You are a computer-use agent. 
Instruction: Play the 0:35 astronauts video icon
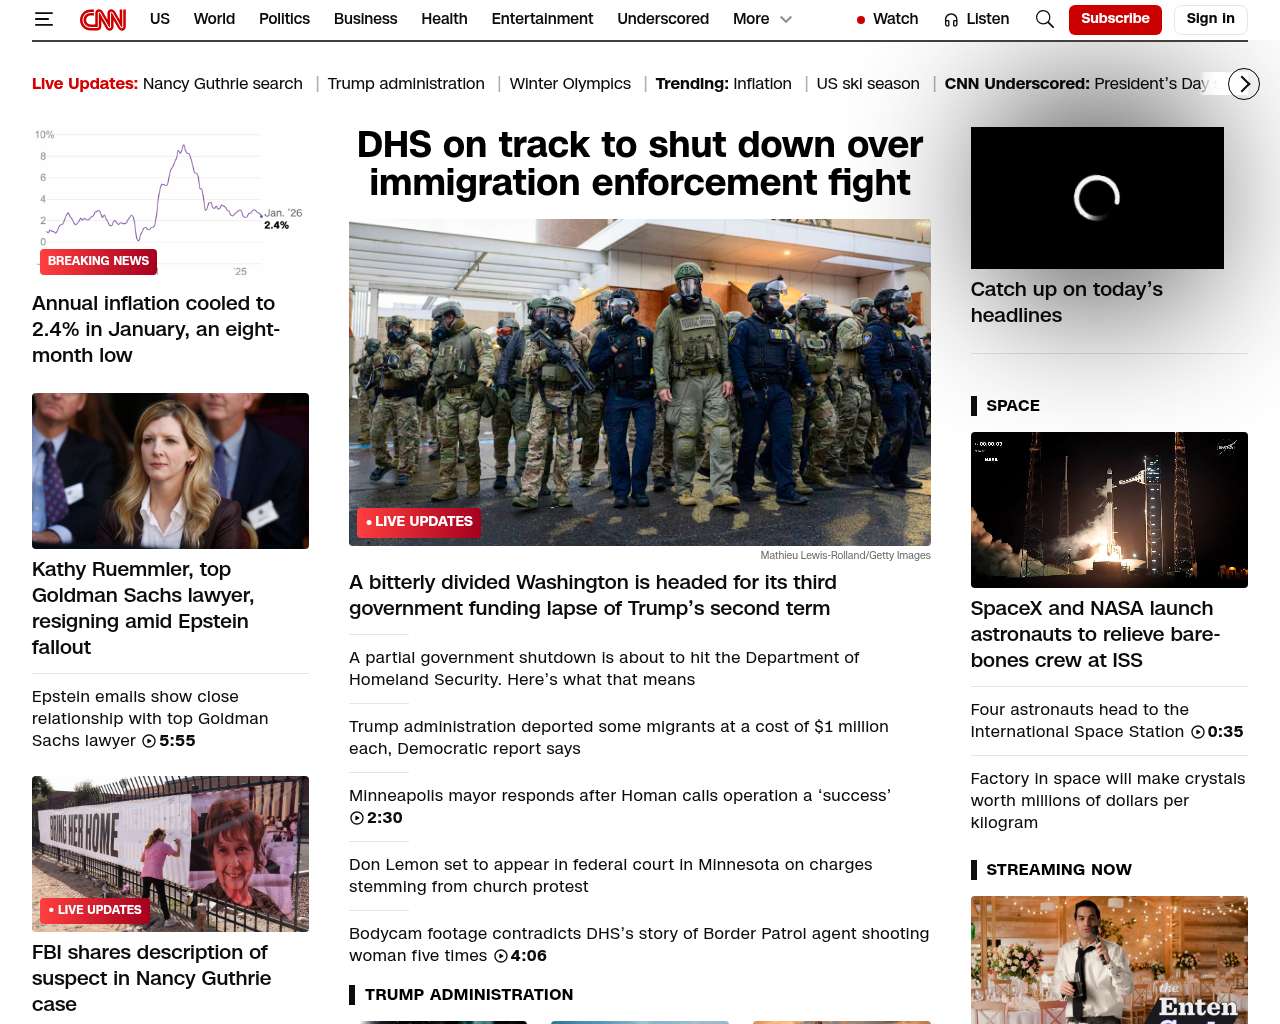click(1198, 732)
